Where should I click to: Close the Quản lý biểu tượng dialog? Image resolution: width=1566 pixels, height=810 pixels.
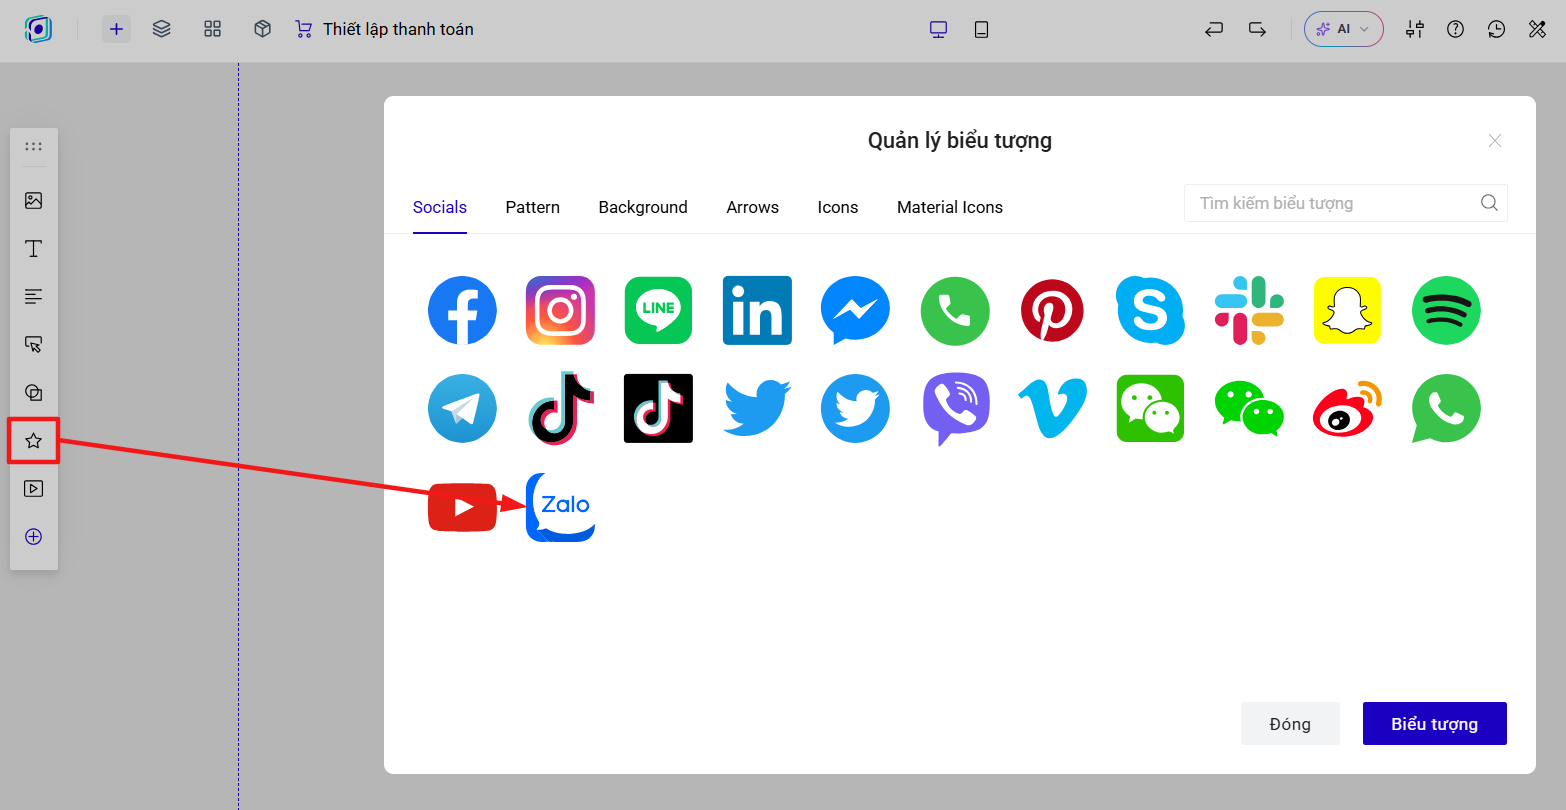click(x=1495, y=141)
